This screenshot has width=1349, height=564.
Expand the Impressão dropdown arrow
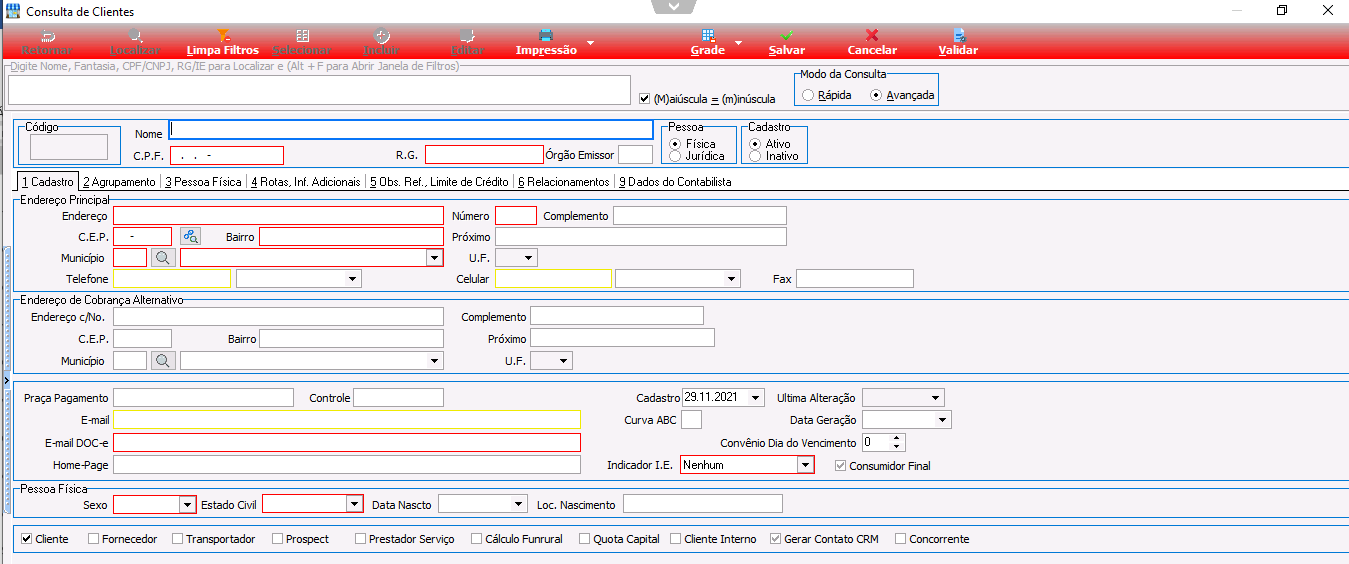pyautogui.click(x=590, y=43)
